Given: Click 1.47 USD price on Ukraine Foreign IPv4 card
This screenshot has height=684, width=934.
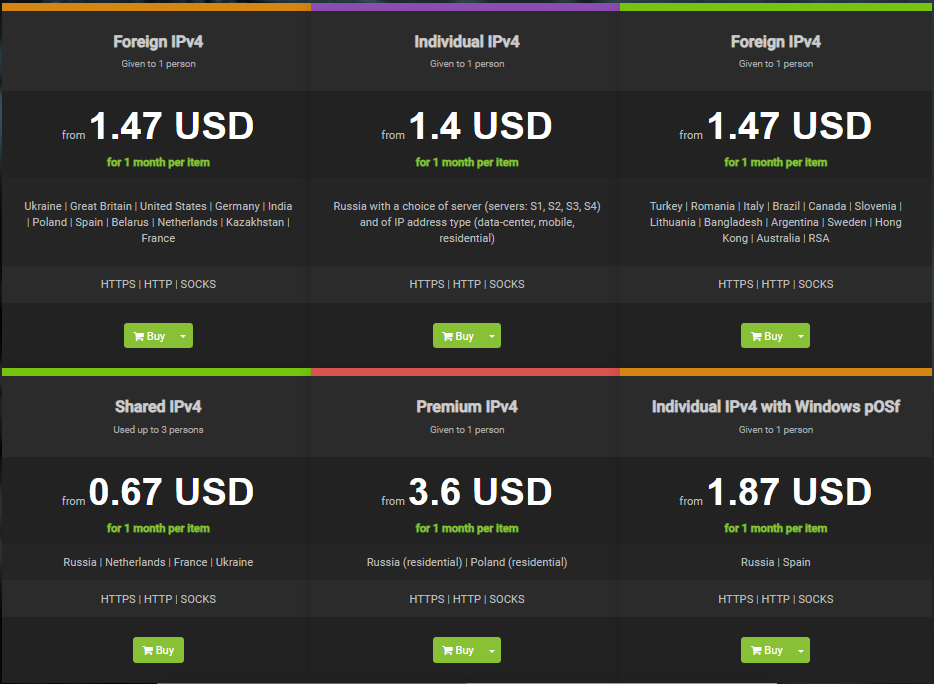Looking at the screenshot, I should [x=172, y=126].
